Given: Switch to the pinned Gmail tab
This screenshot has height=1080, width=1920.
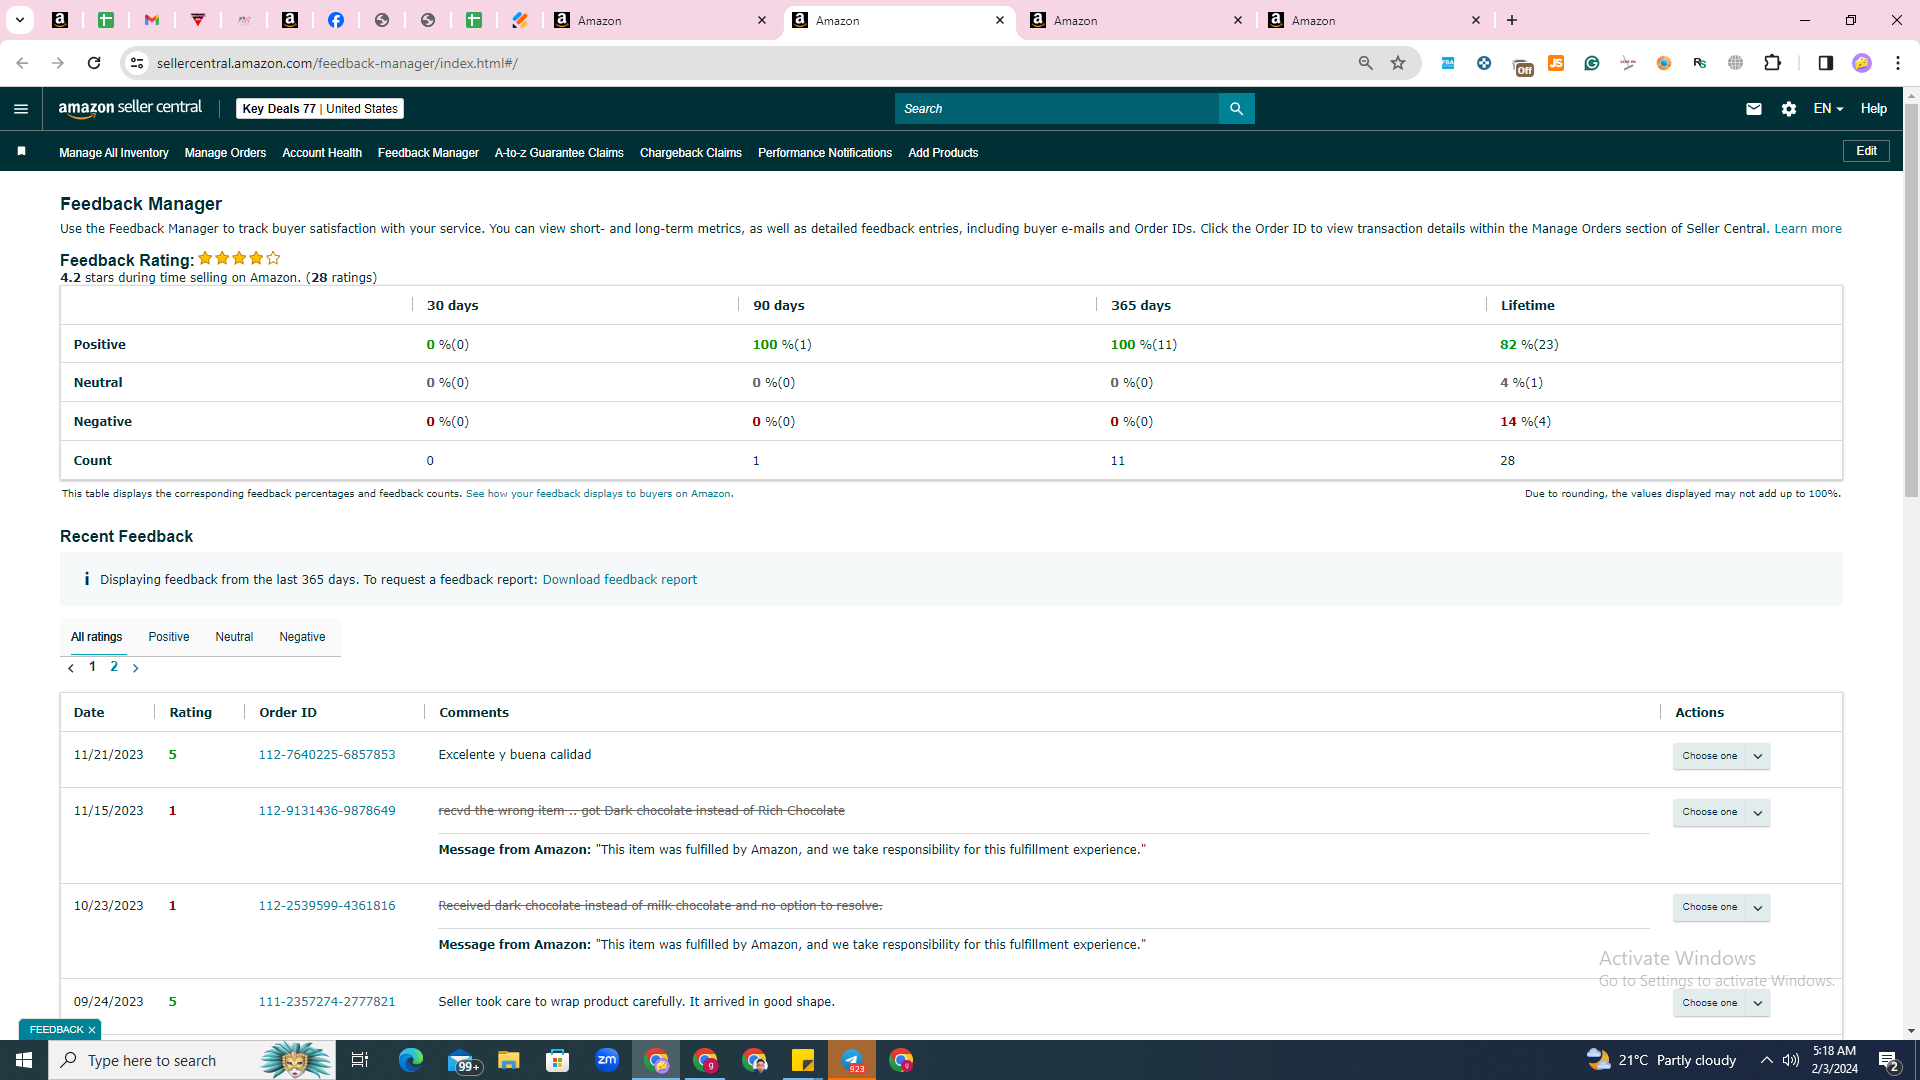Looking at the screenshot, I should pyautogui.click(x=152, y=20).
